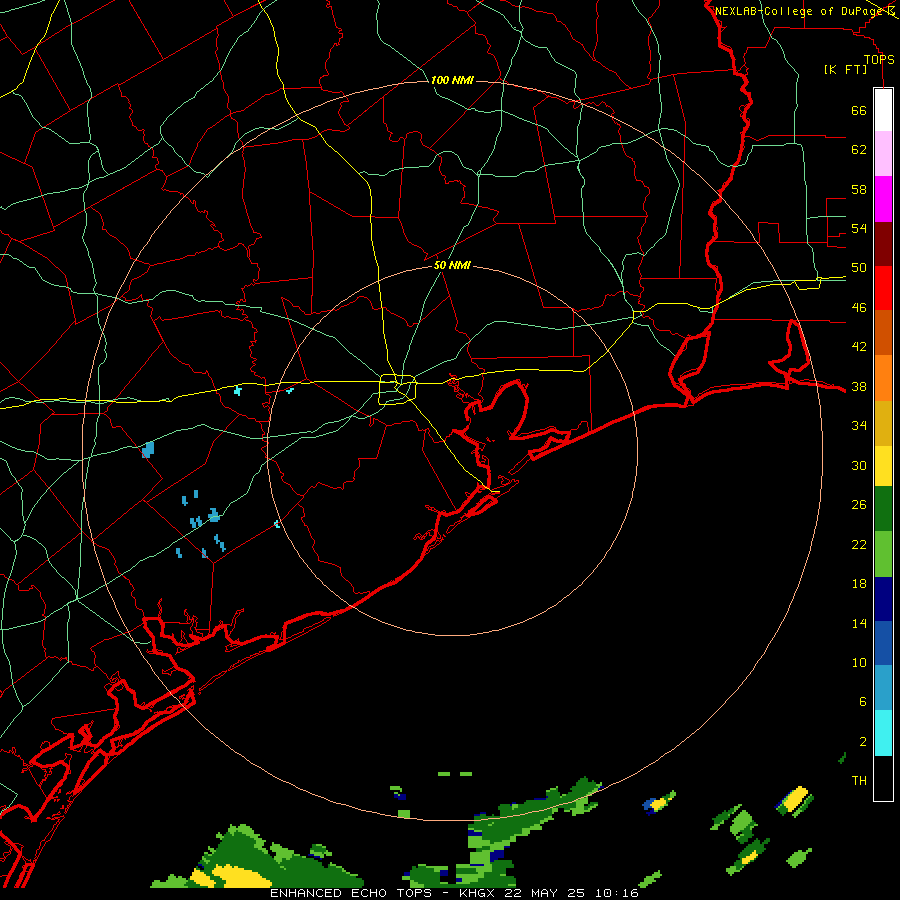This screenshot has height=900, width=900.
Task: Click the "58" legend value
Action: pyautogui.click(x=859, y=189)
